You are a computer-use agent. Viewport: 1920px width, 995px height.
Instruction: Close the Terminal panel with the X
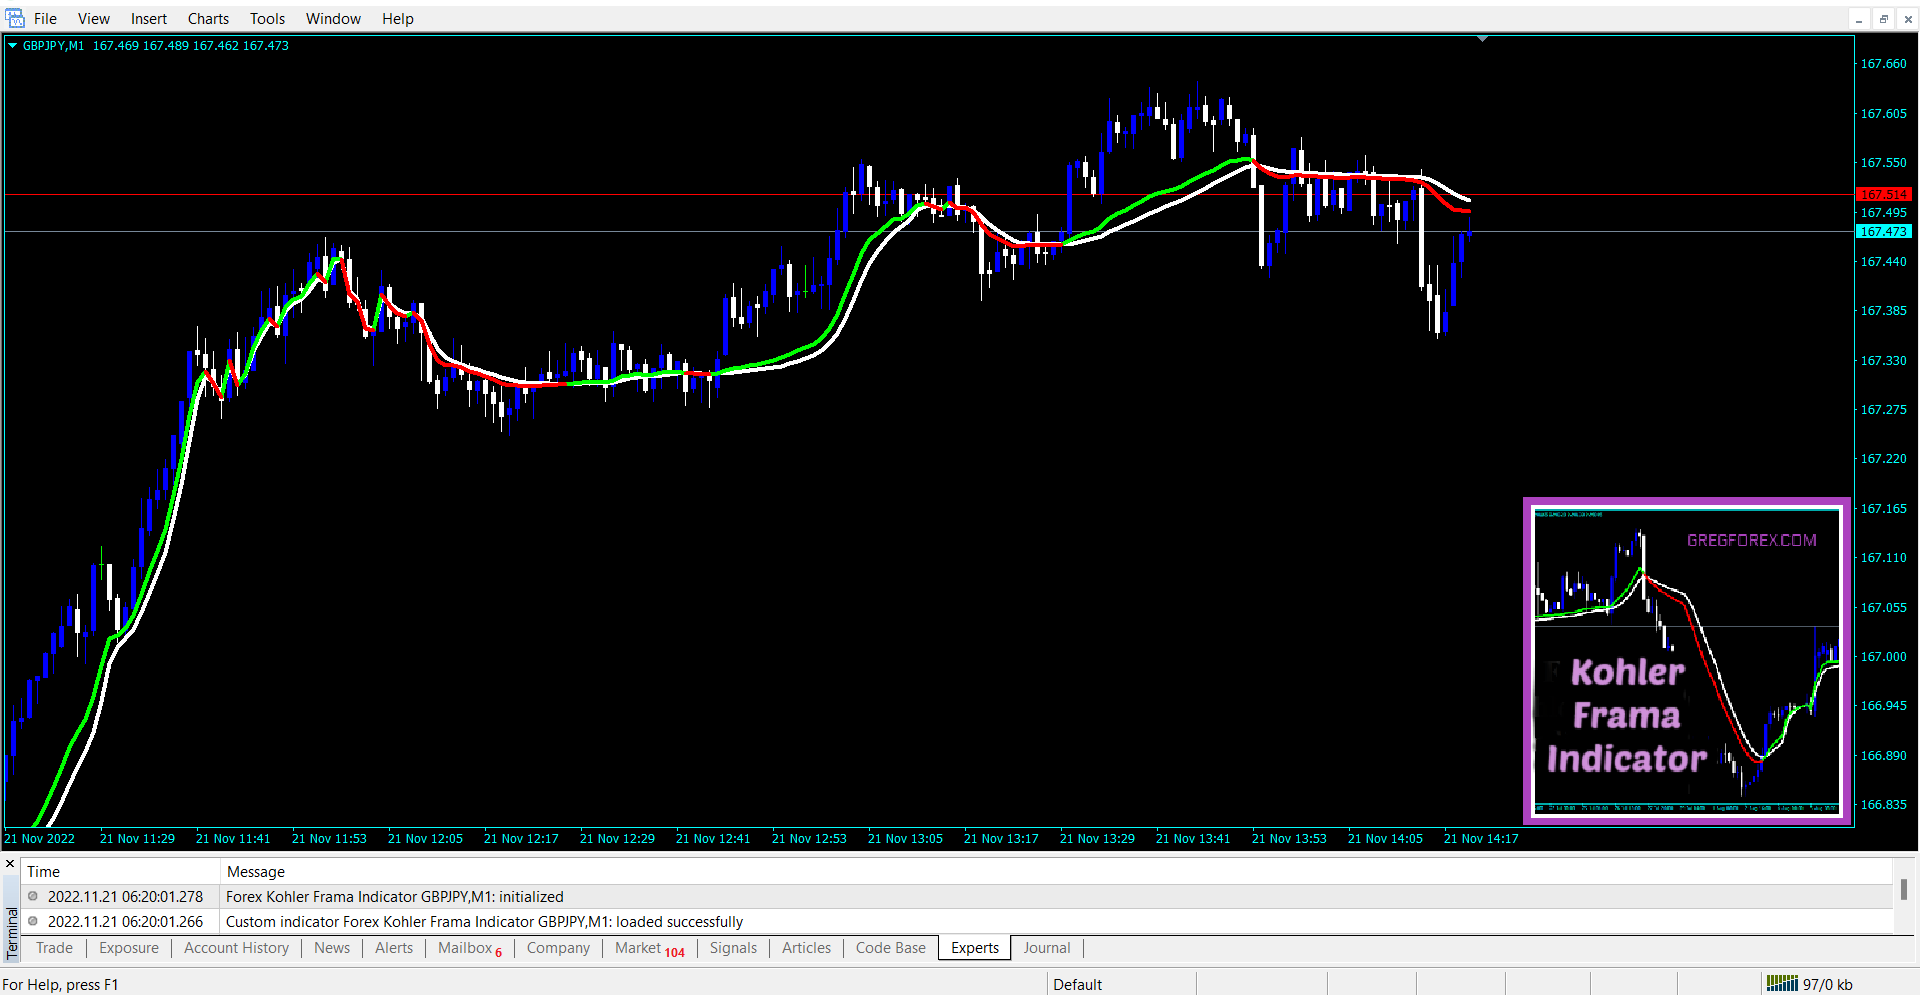point(10,864)
